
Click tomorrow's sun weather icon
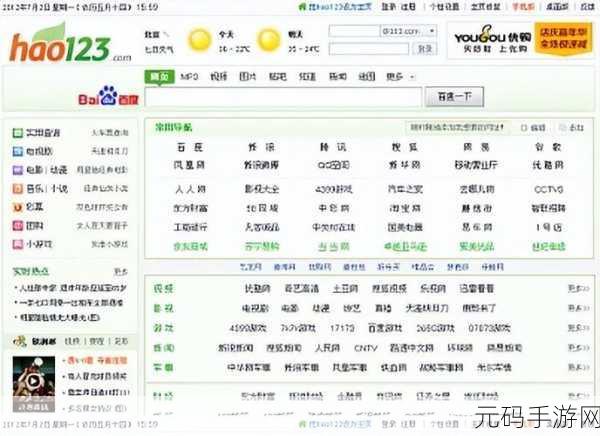coord(269,40)
